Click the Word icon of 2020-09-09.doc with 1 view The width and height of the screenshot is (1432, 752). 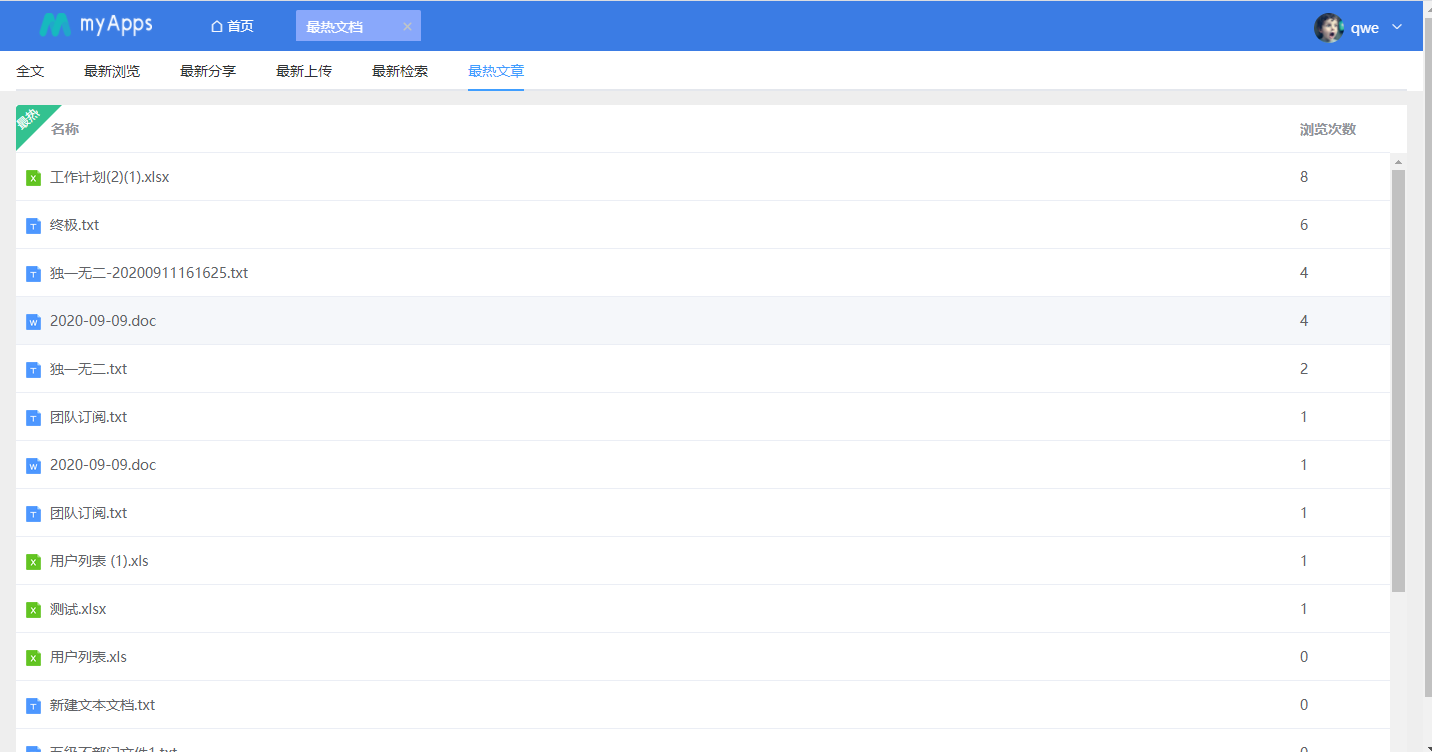(33, 466)
